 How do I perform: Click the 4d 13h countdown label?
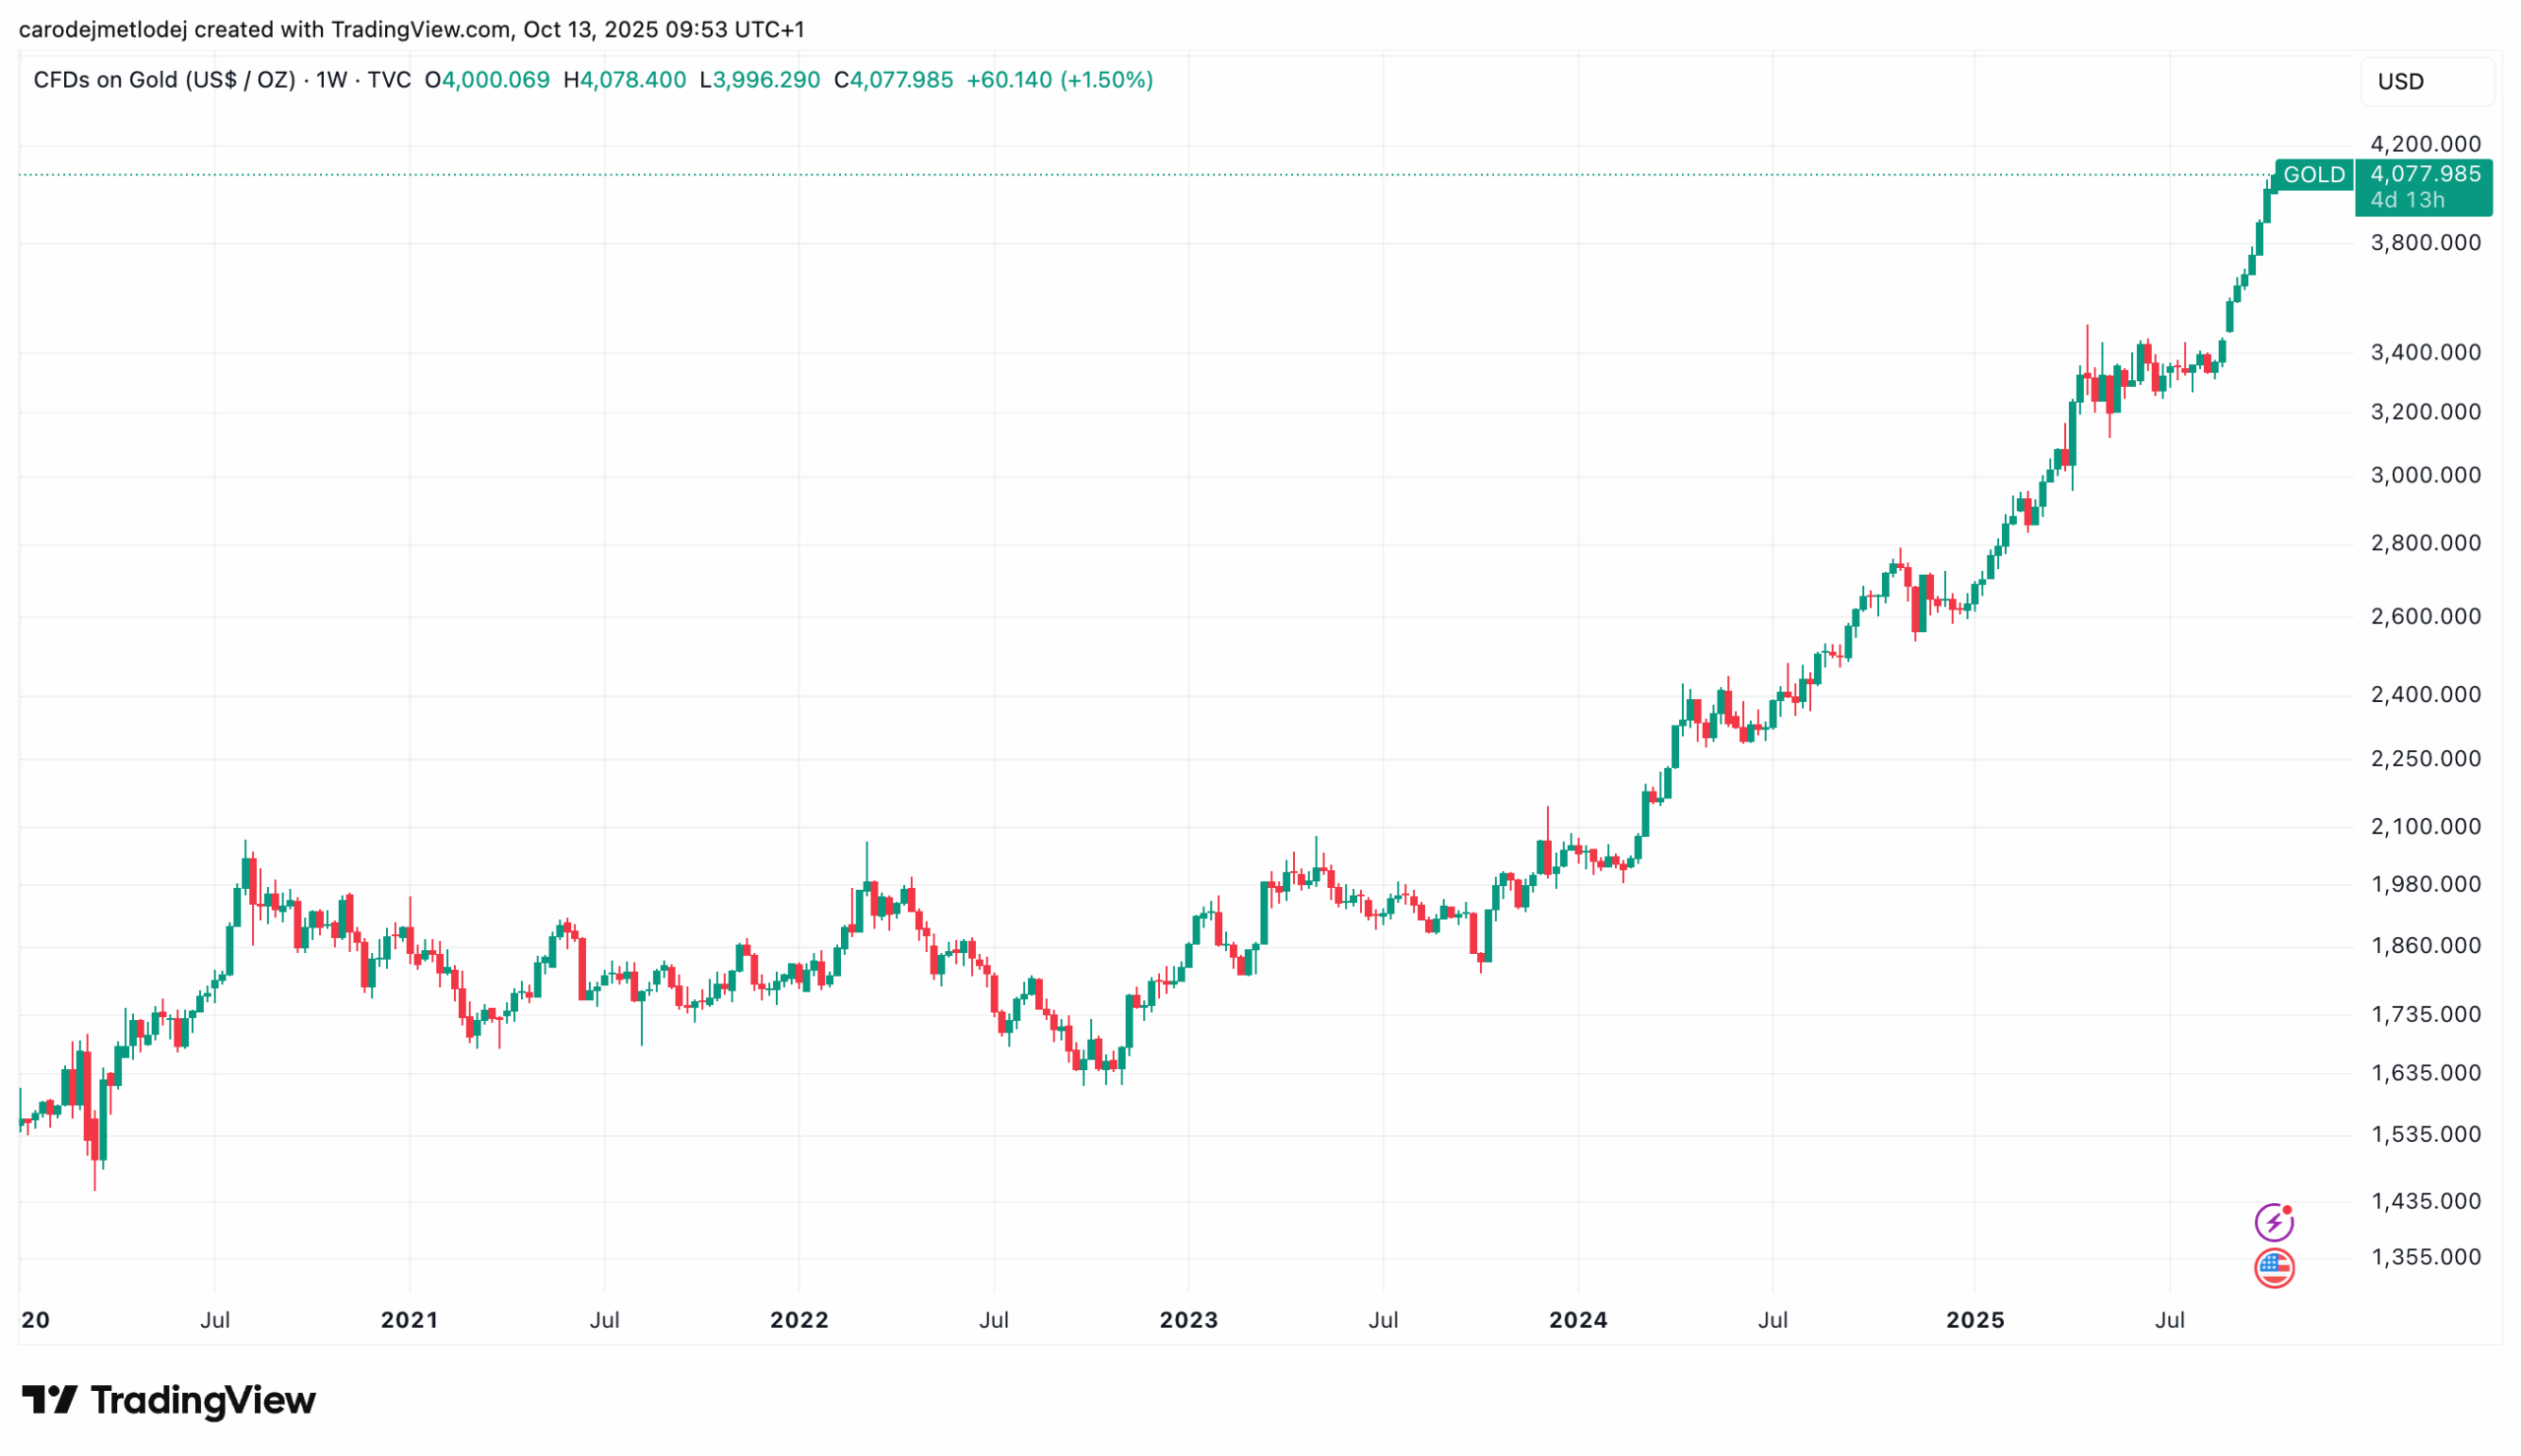[2407, 200]
